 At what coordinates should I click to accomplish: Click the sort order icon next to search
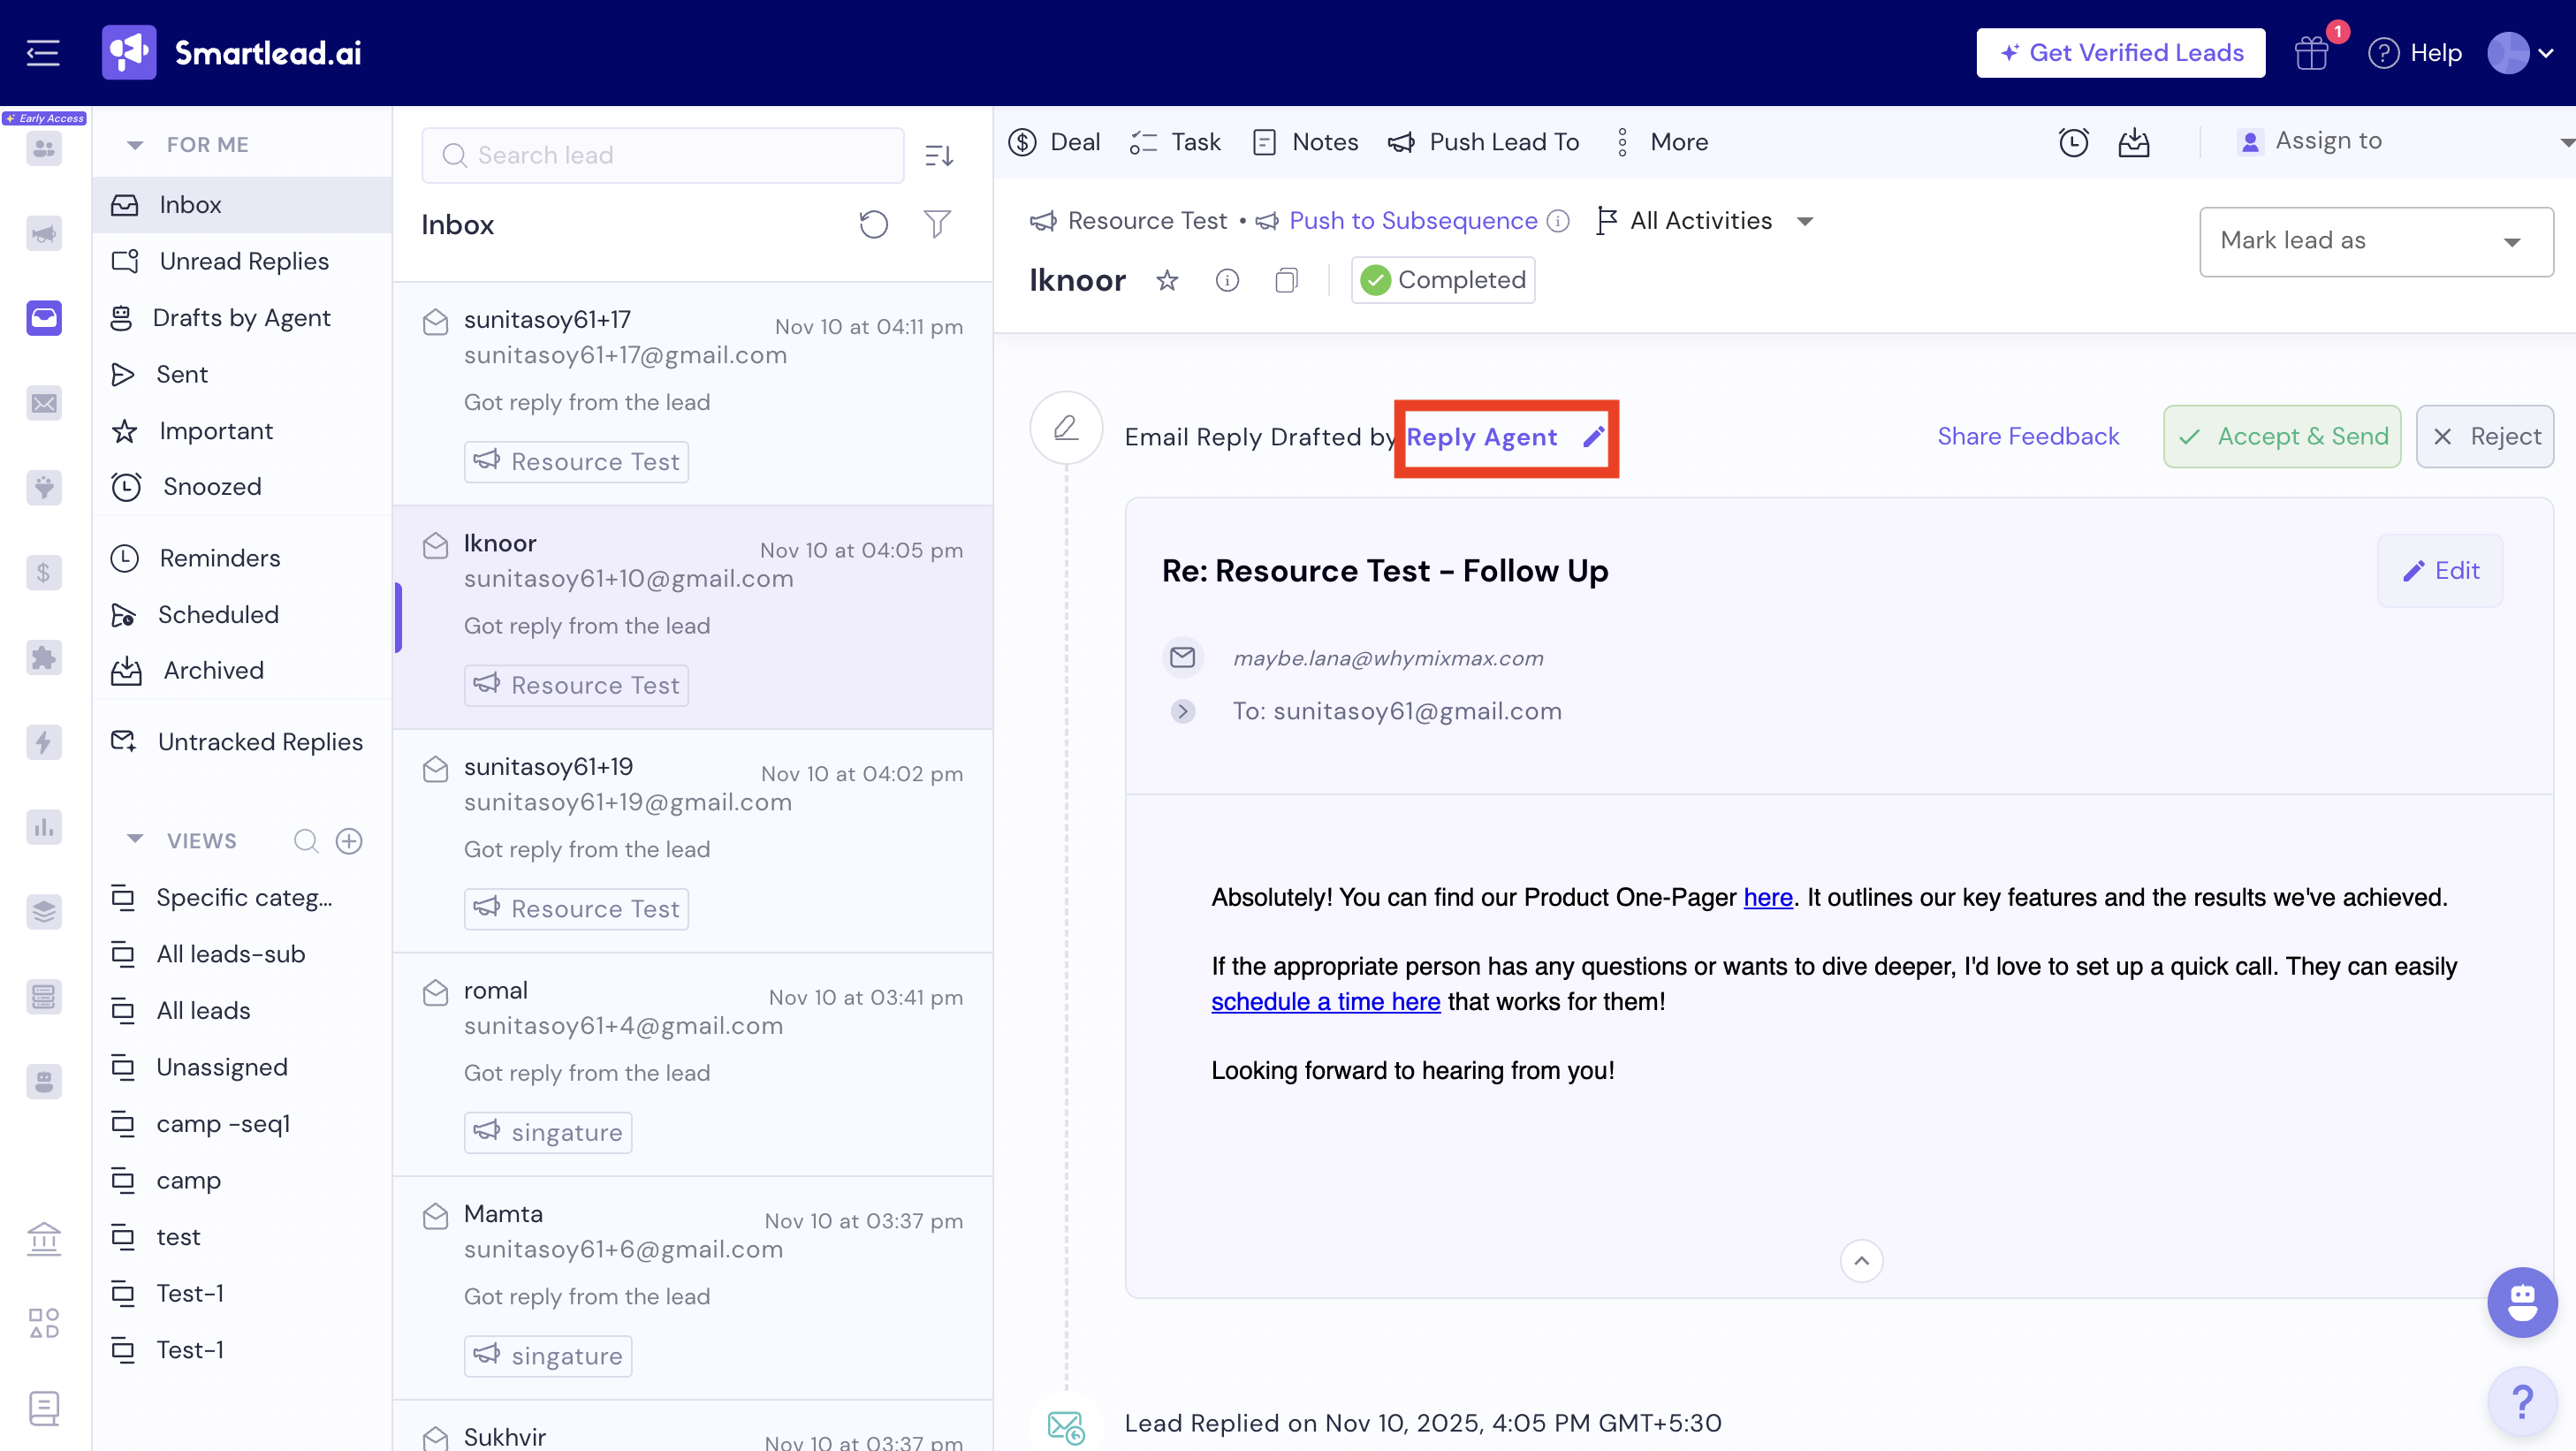(938, 156)
